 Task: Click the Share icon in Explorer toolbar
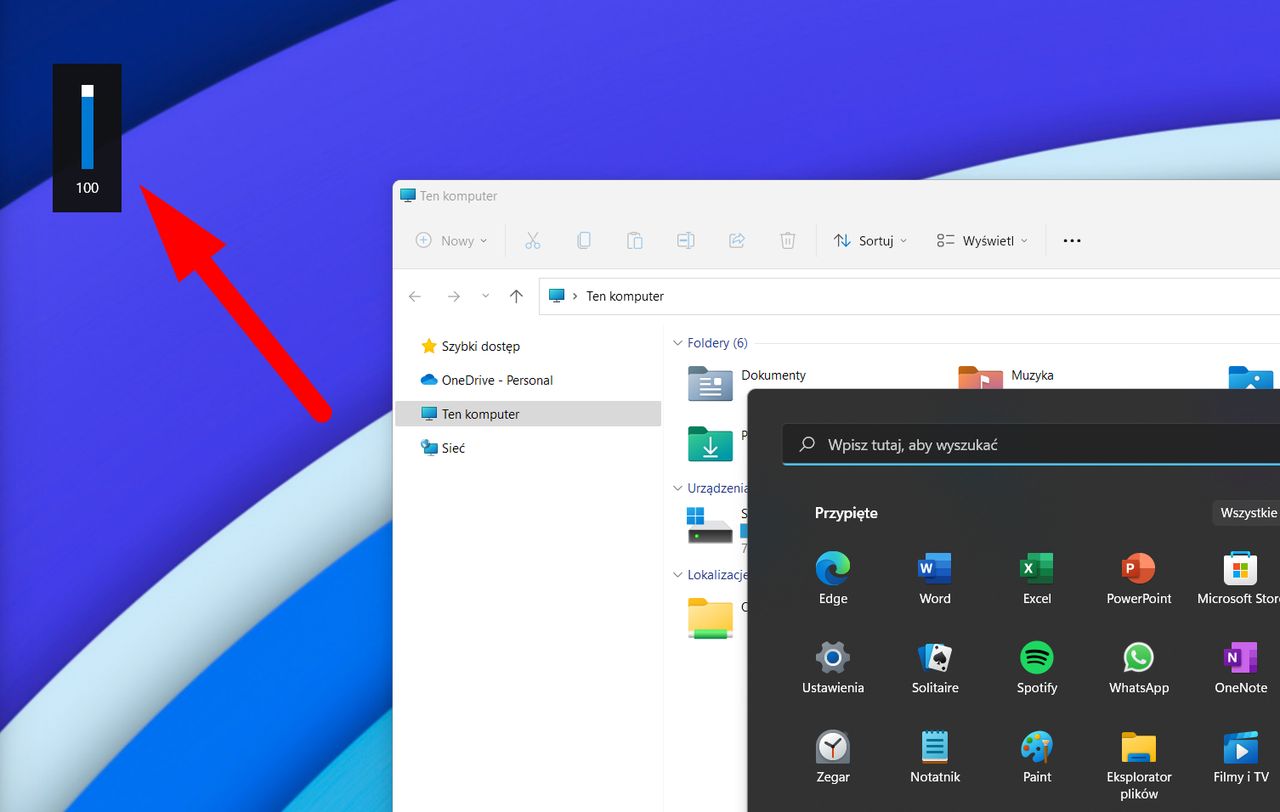click(x=737, y=240)
